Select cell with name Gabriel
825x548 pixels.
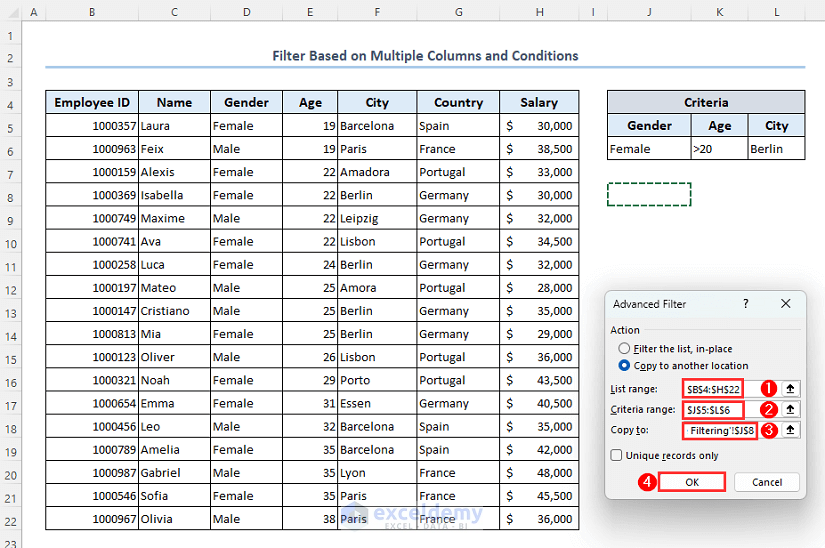pyautogui.click(x=174, y=473)
